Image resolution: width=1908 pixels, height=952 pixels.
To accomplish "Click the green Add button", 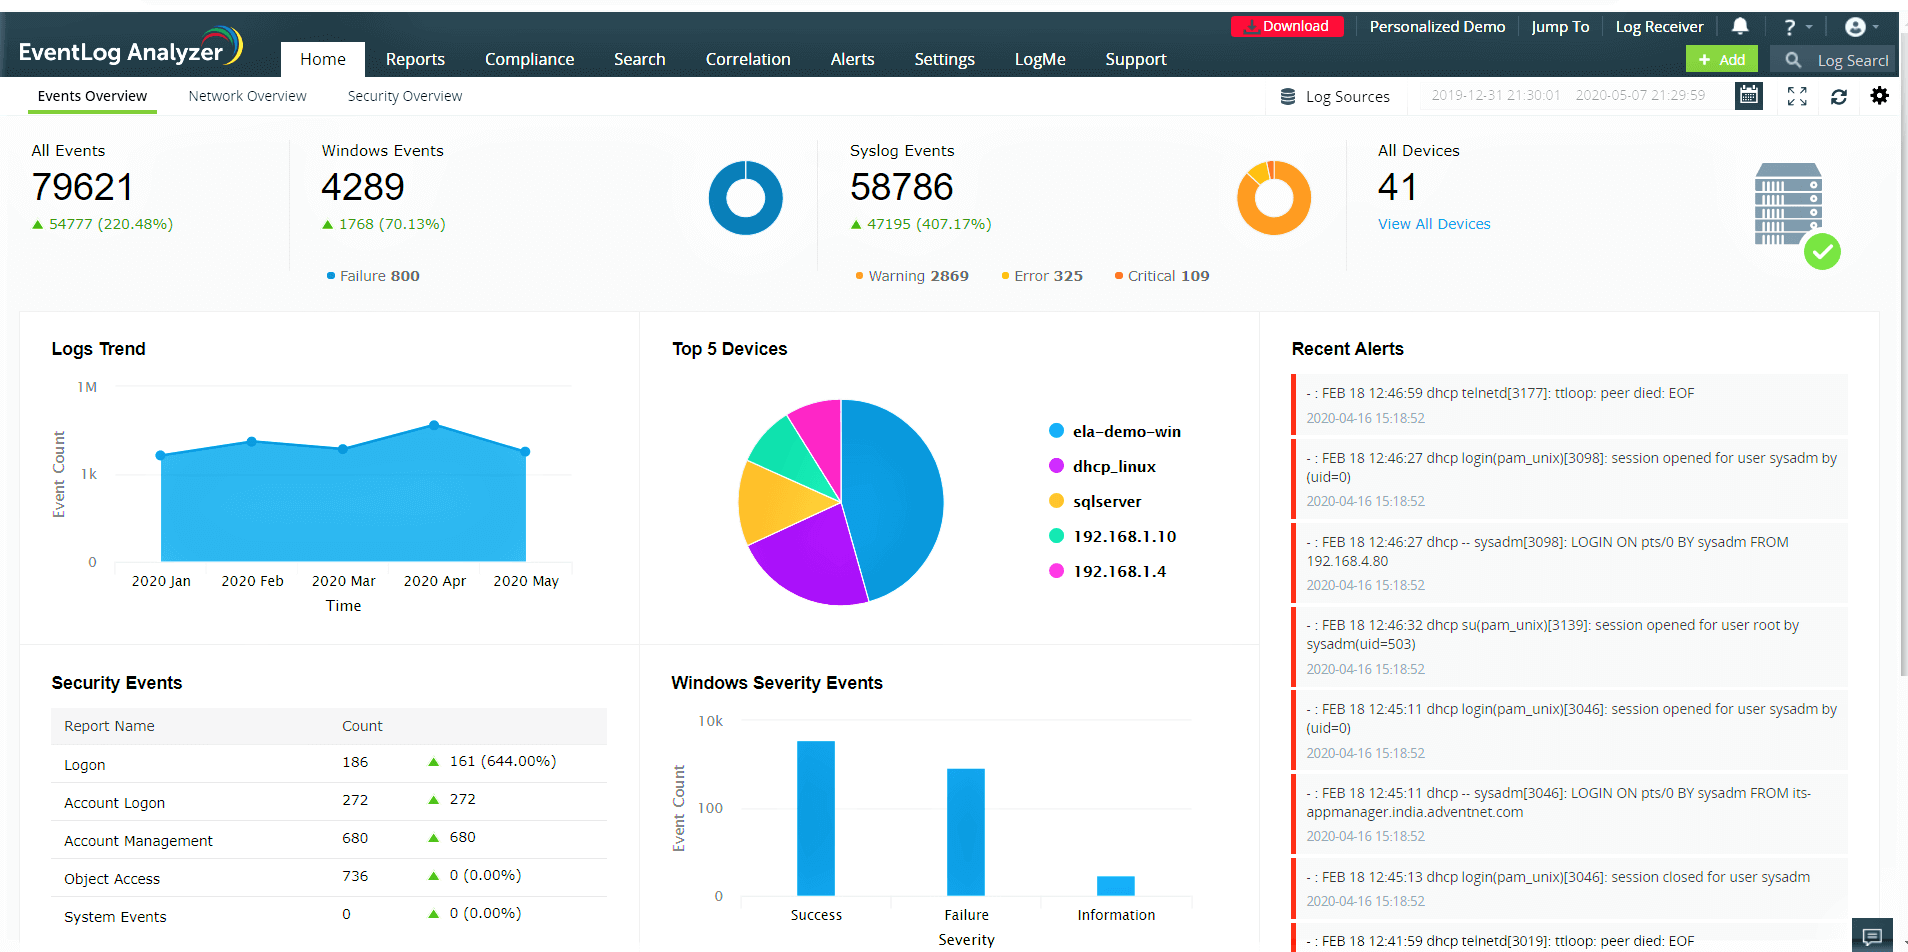I will tap(1721, 59).
